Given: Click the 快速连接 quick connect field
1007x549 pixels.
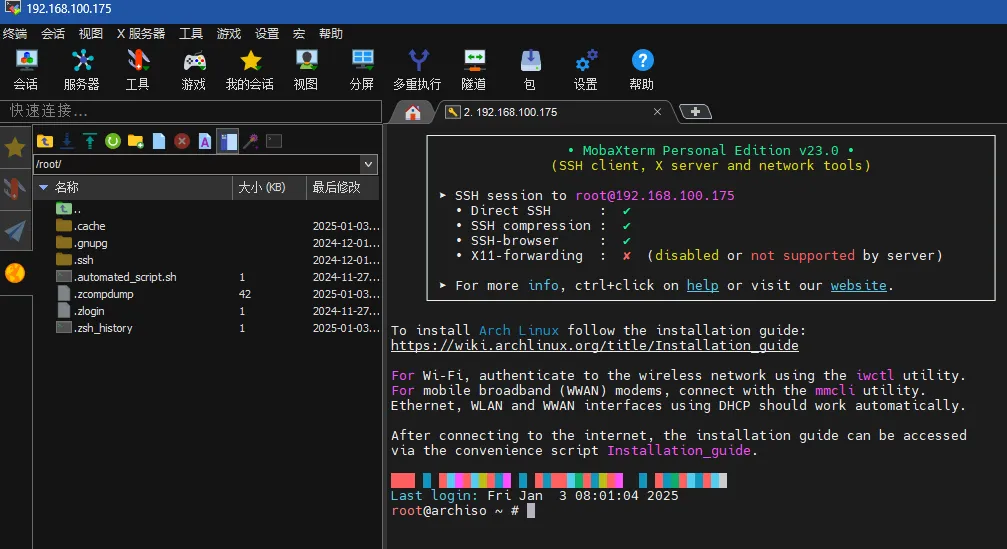Looking at the screenshot, I should point(191,111).
